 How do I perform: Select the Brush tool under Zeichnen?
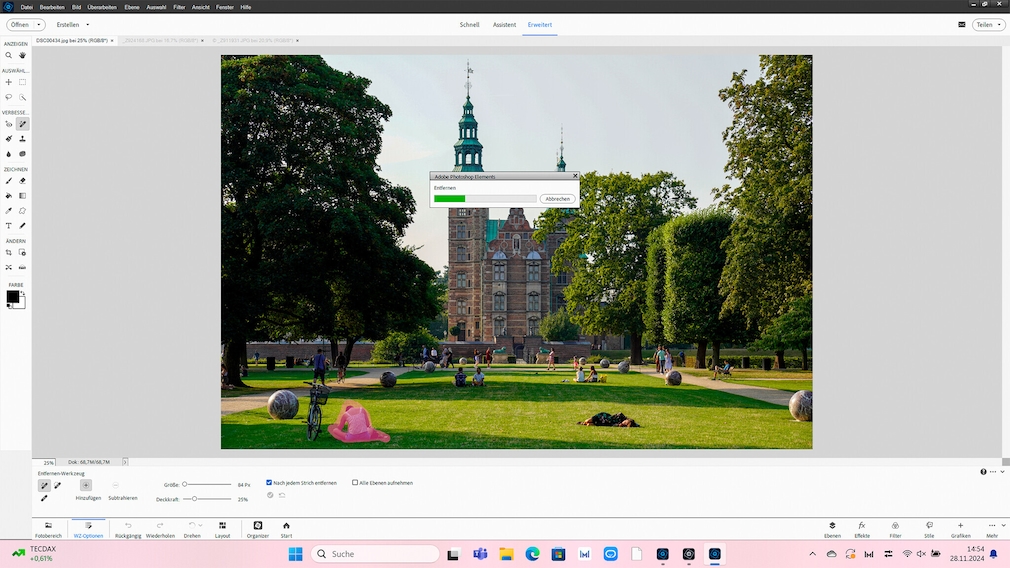click(8, 181)
